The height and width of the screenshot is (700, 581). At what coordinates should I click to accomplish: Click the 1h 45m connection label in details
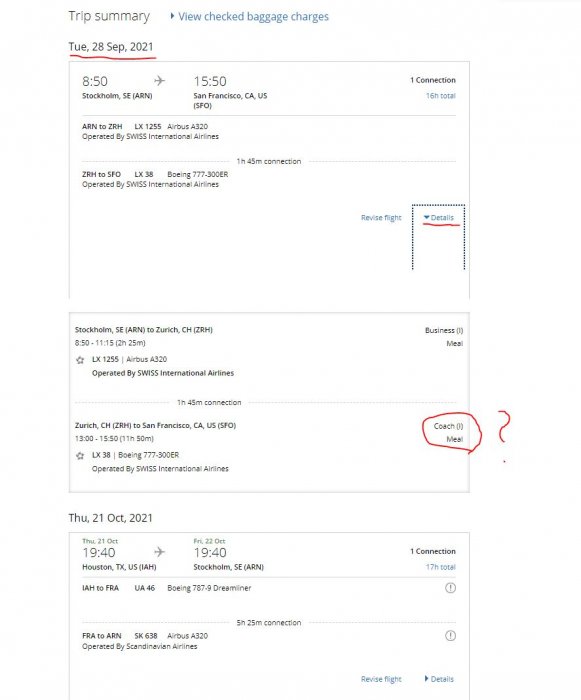coord(209,402)
